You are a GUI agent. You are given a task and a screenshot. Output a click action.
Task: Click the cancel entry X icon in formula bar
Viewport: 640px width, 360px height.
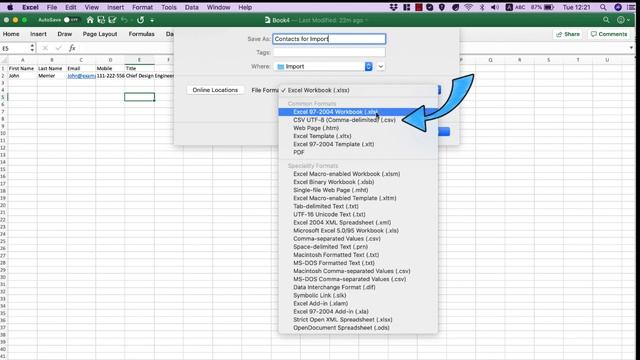[x=45, y=48]
